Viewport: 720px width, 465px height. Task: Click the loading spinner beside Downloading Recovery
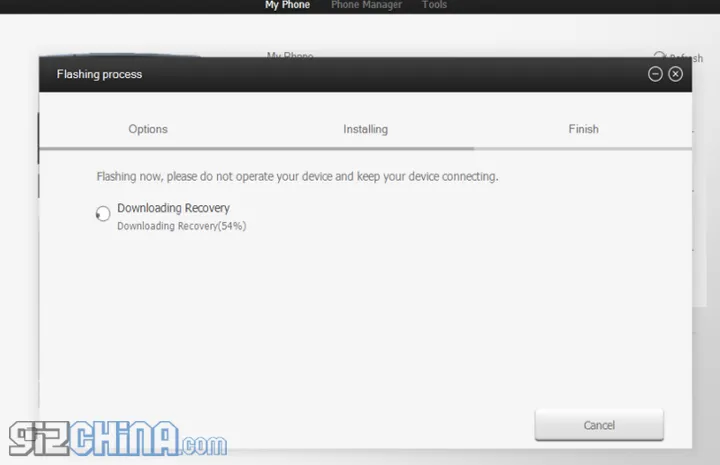point(103,214)
